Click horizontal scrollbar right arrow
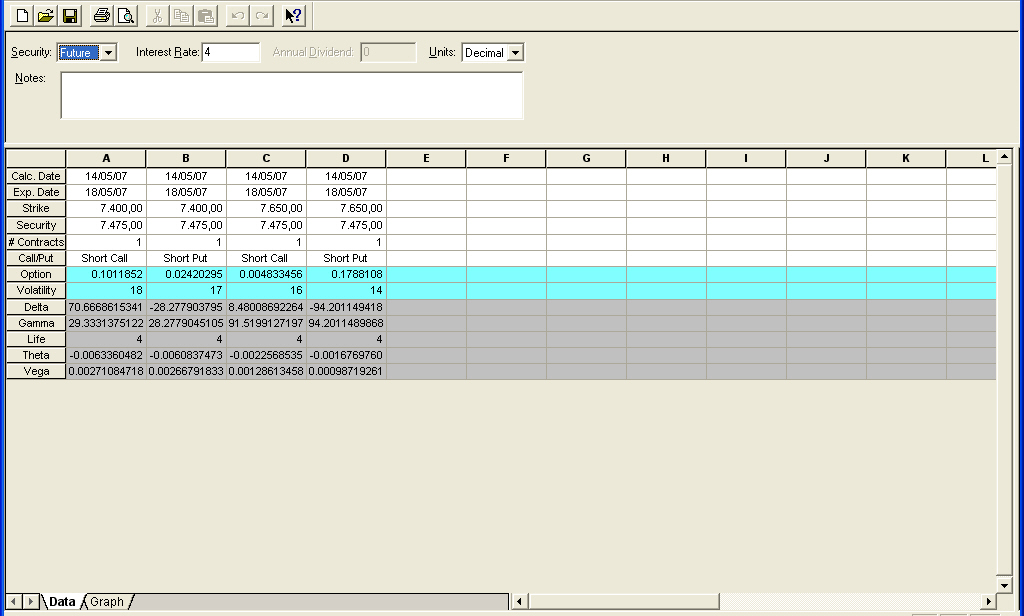The image size is (1024, 616). (988, 601)
